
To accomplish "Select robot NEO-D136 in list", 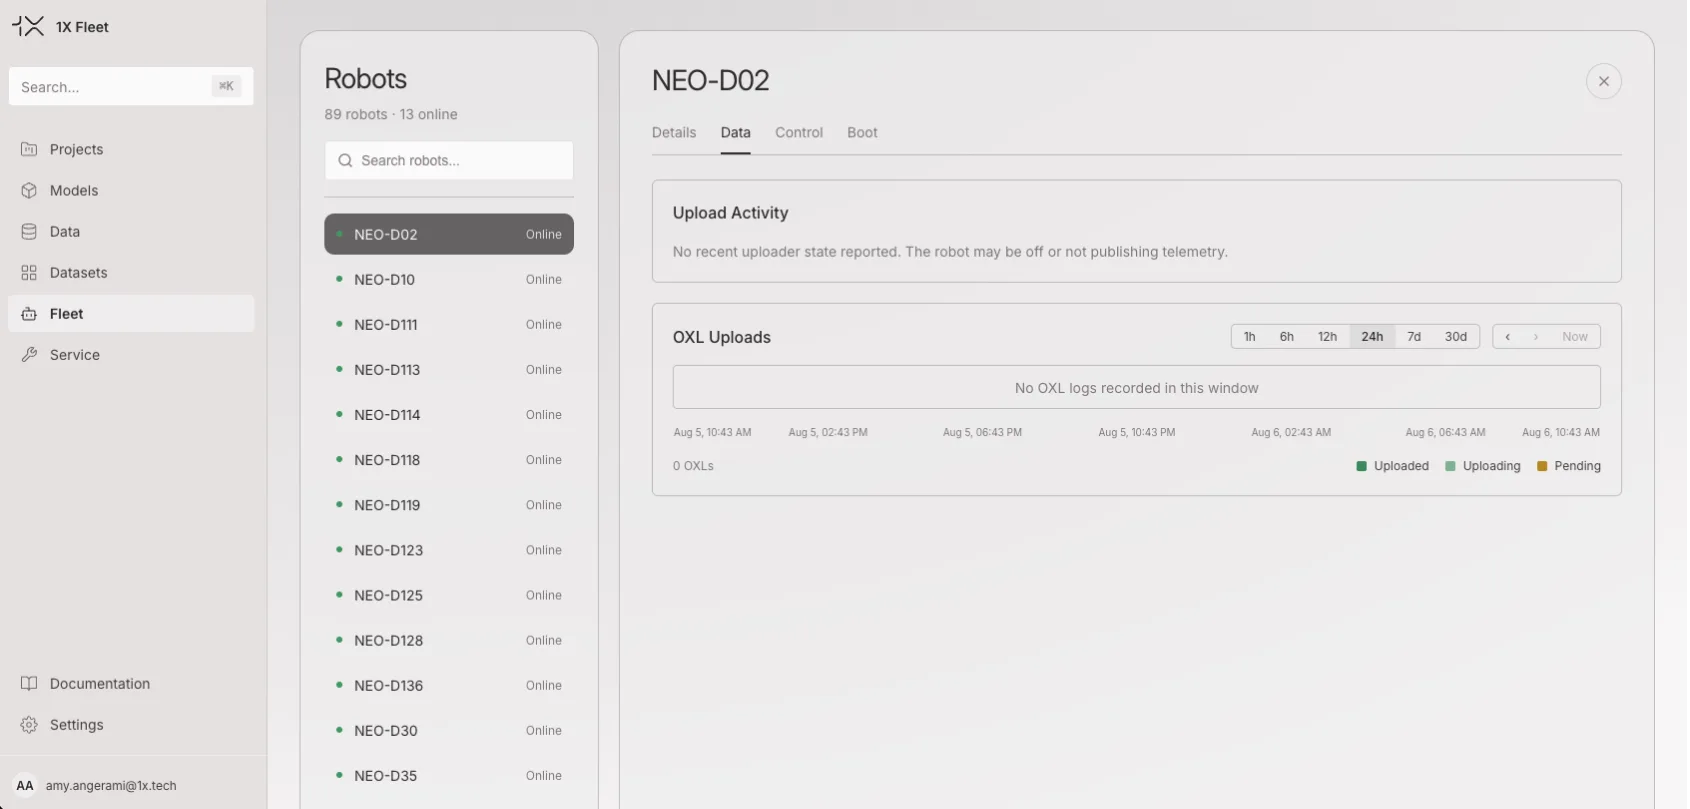I will point(449,685).
